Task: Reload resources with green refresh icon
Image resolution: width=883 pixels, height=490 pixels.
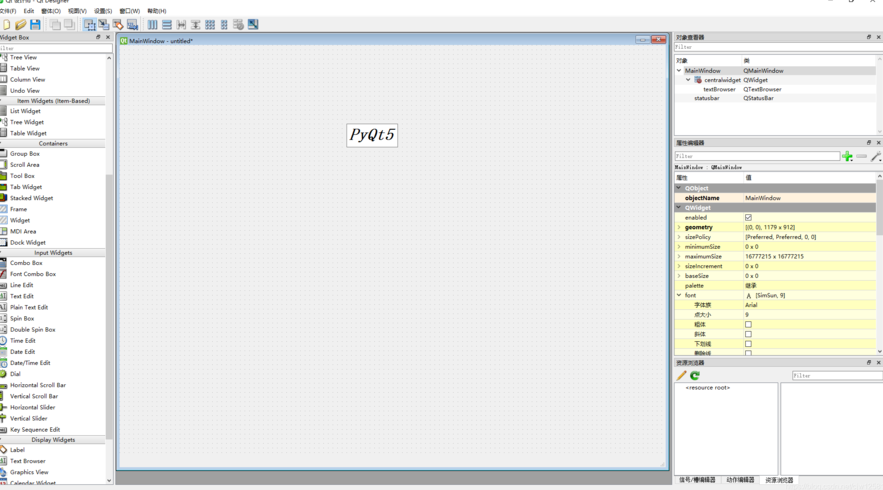Action: 695,375
